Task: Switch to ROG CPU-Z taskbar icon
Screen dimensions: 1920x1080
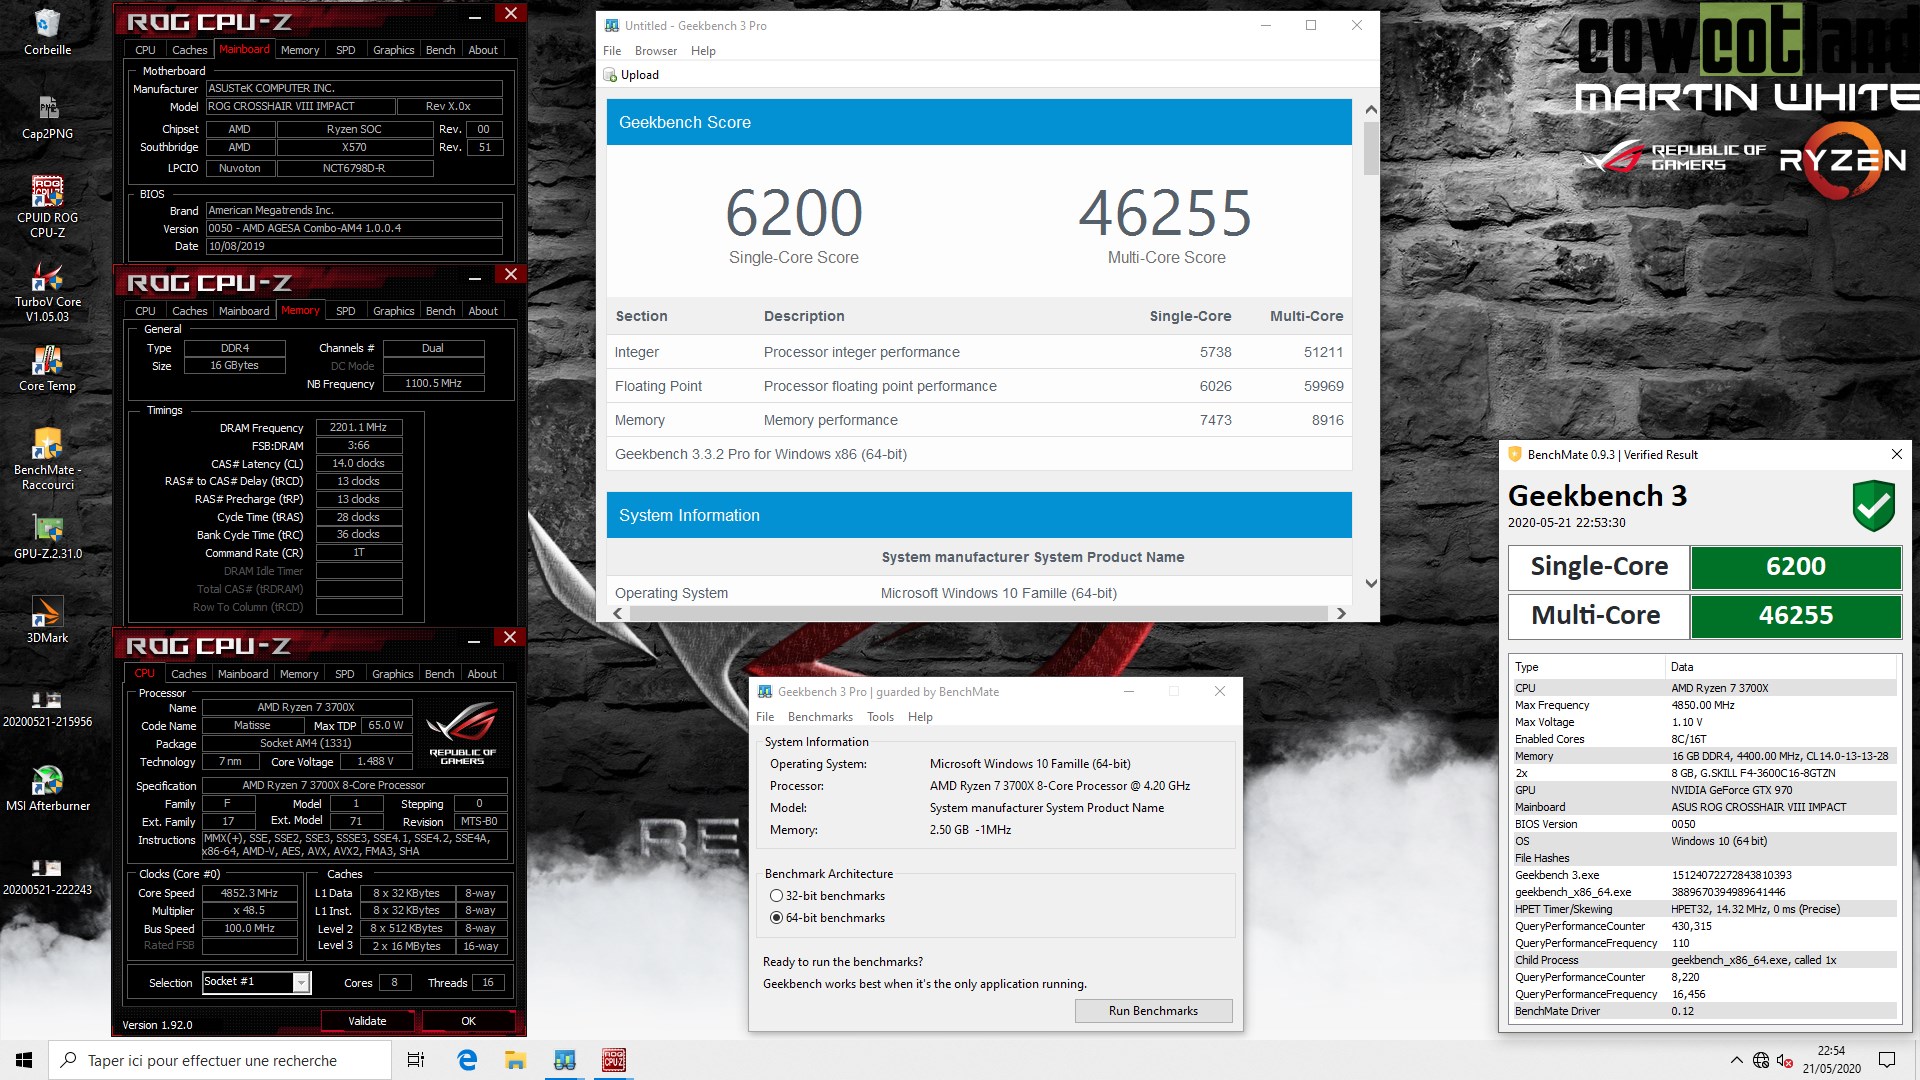Action: [613, 1060]
